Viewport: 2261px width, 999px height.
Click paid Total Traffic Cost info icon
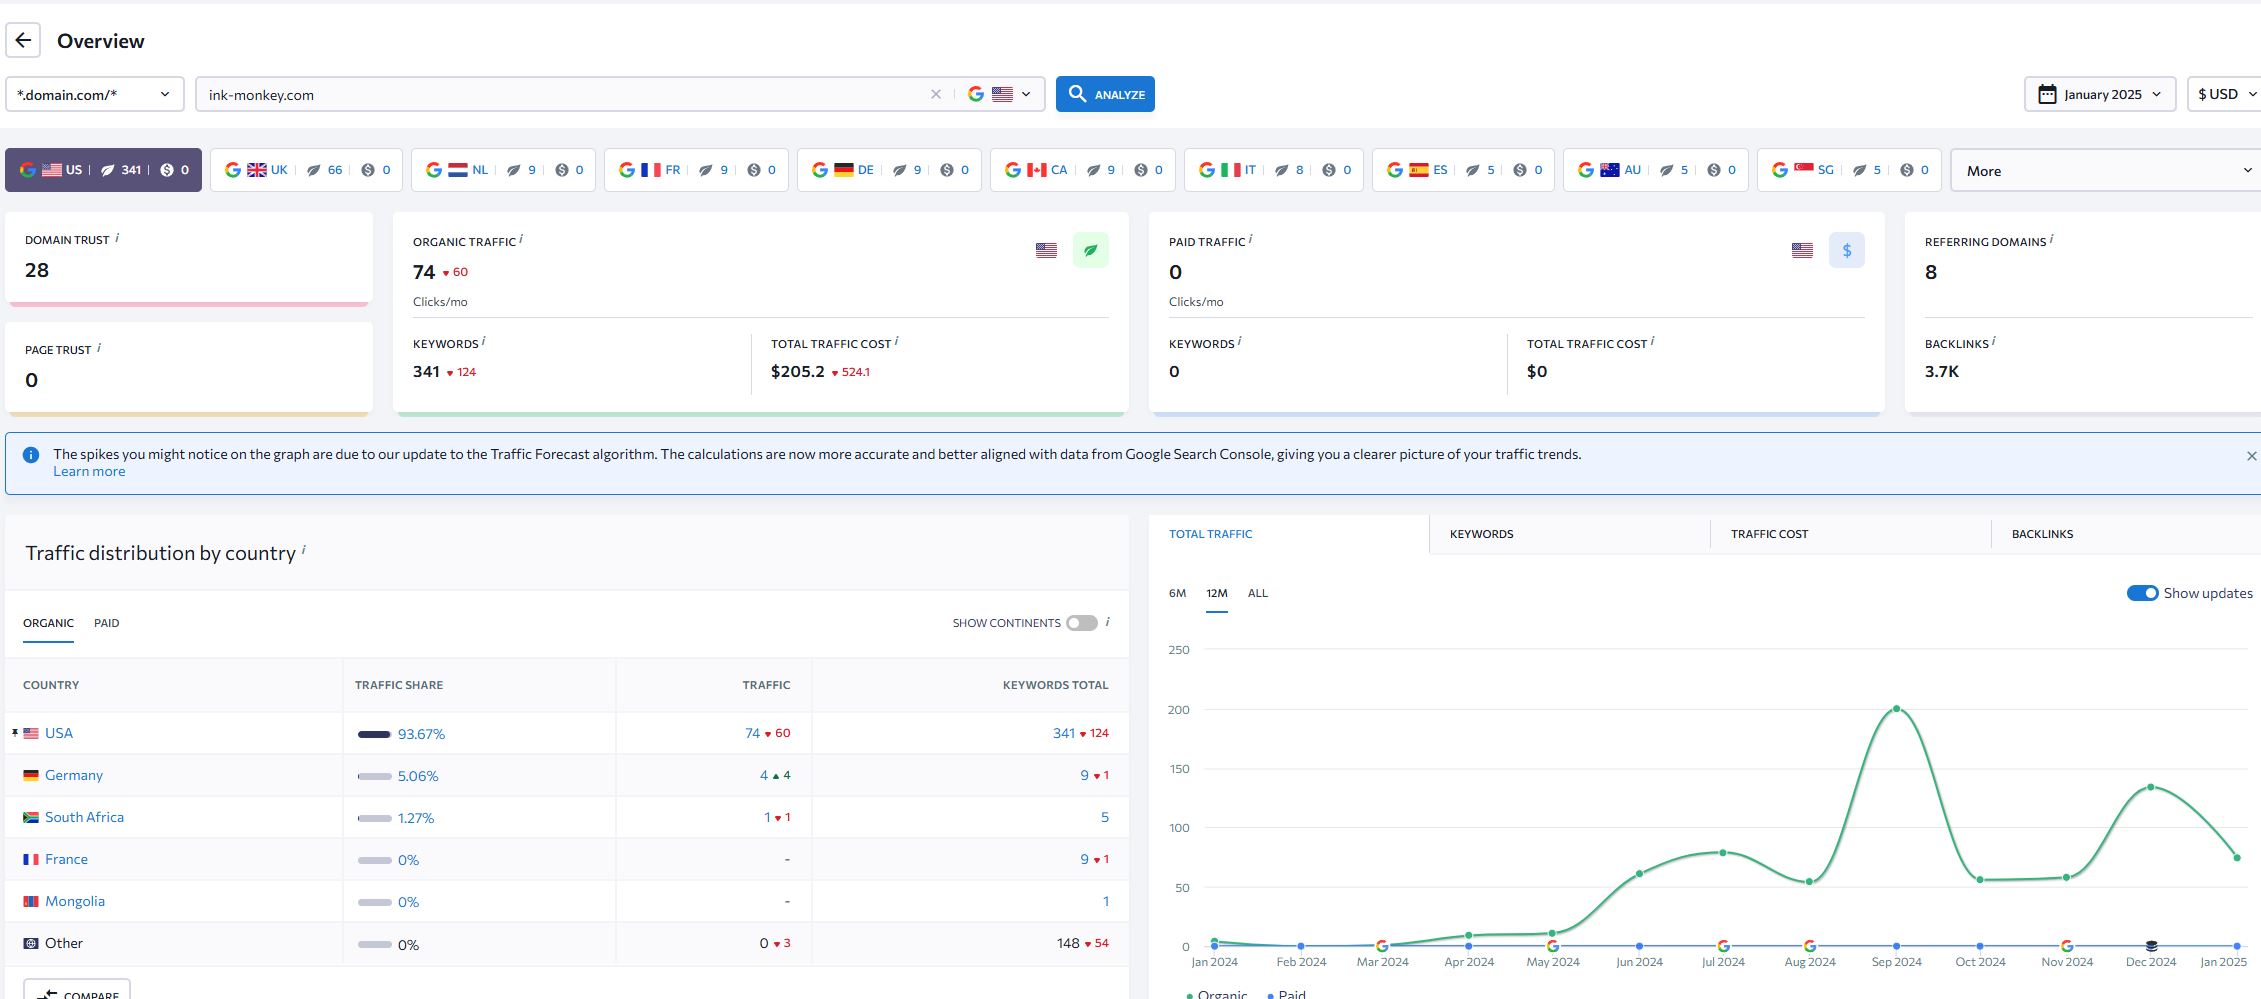pyautogui.click(x=1652, y=342)
